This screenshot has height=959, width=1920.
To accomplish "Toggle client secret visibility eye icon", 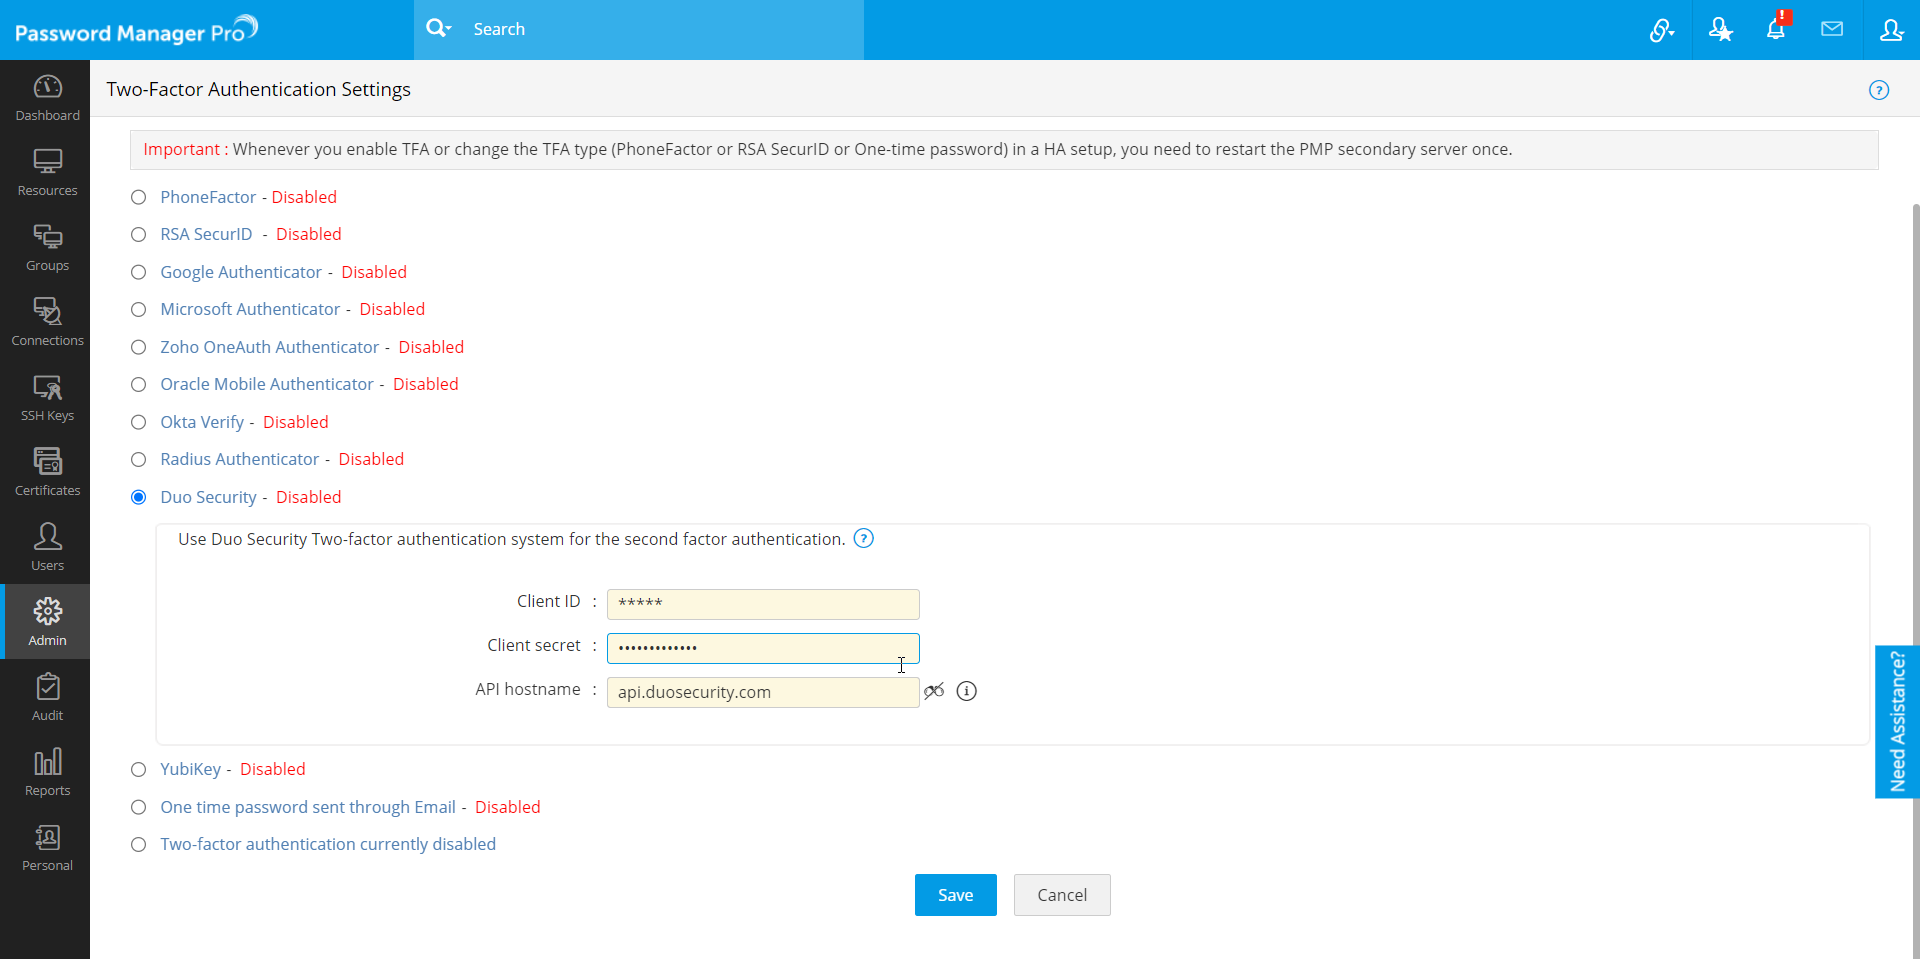I will point(934,691).
